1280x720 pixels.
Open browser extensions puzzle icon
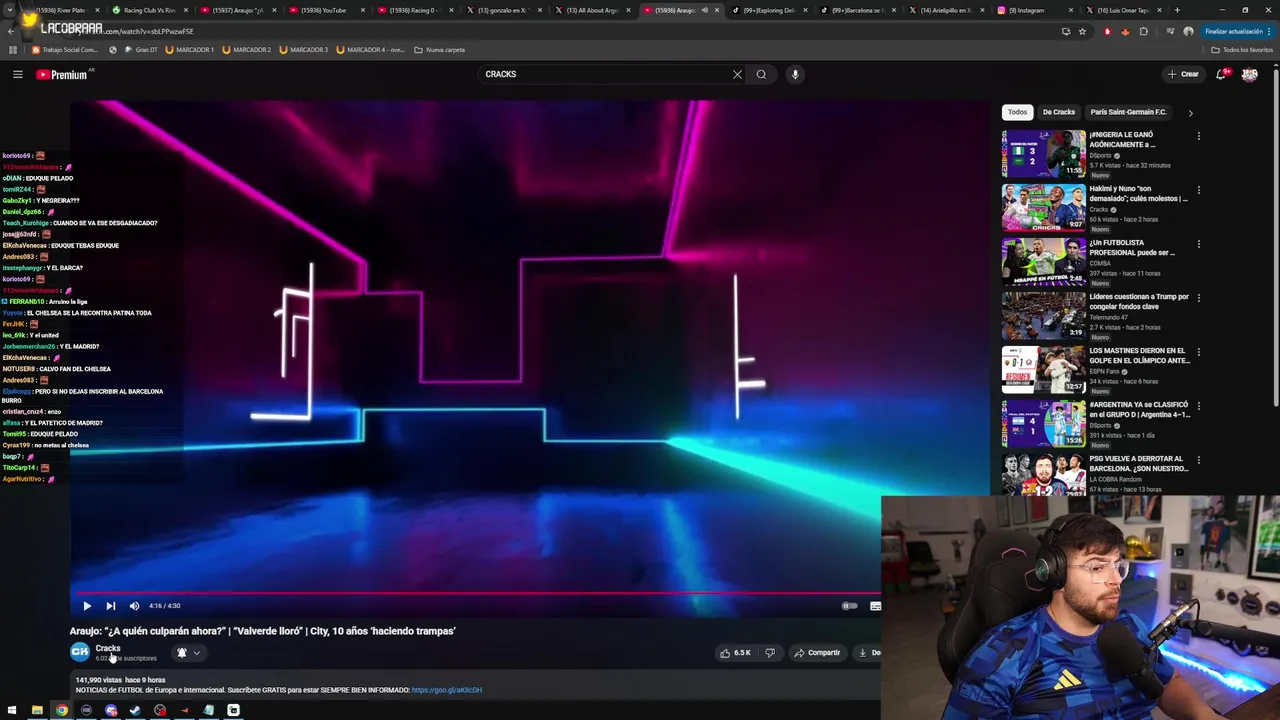1144,31
